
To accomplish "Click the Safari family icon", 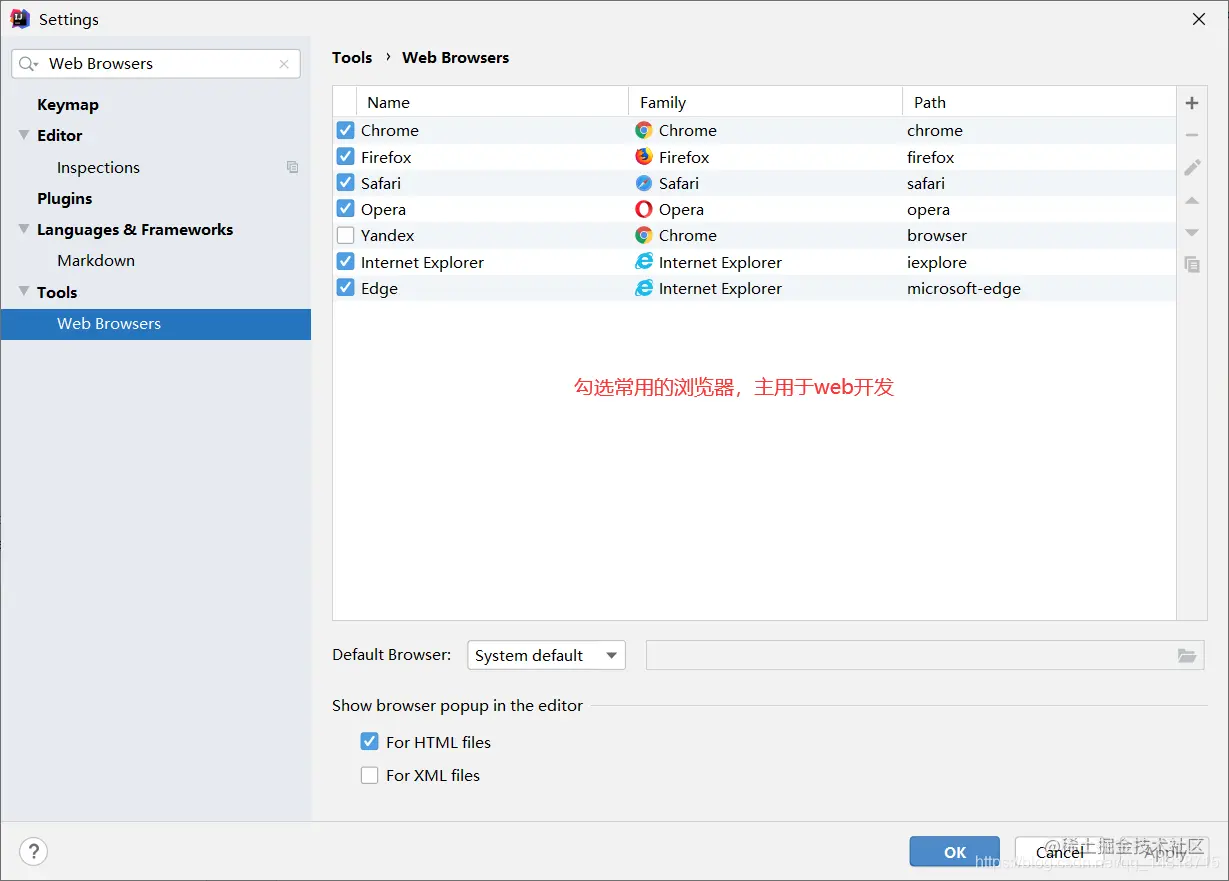I will pos(644,183).
